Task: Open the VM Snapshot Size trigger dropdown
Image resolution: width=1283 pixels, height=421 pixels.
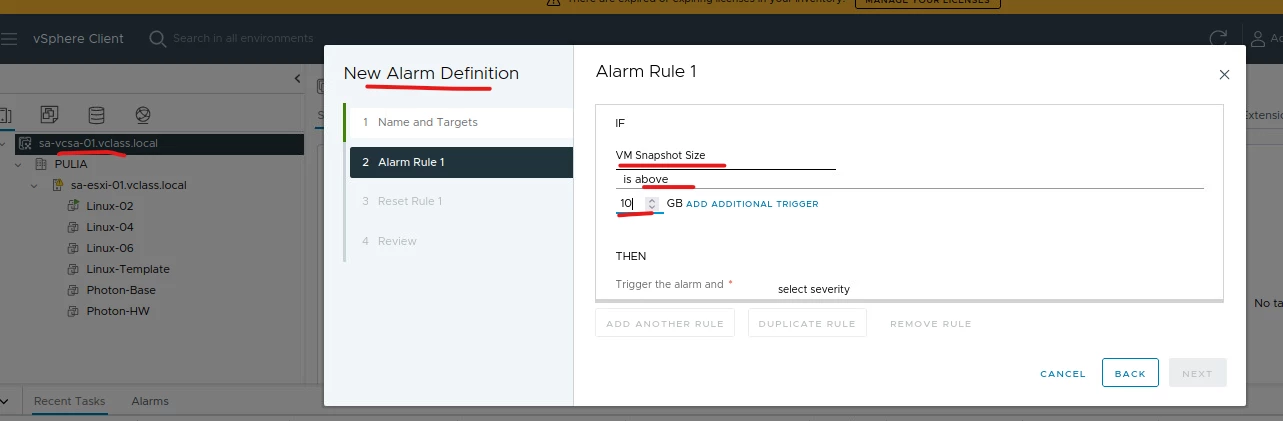Action: coord(725,156)
